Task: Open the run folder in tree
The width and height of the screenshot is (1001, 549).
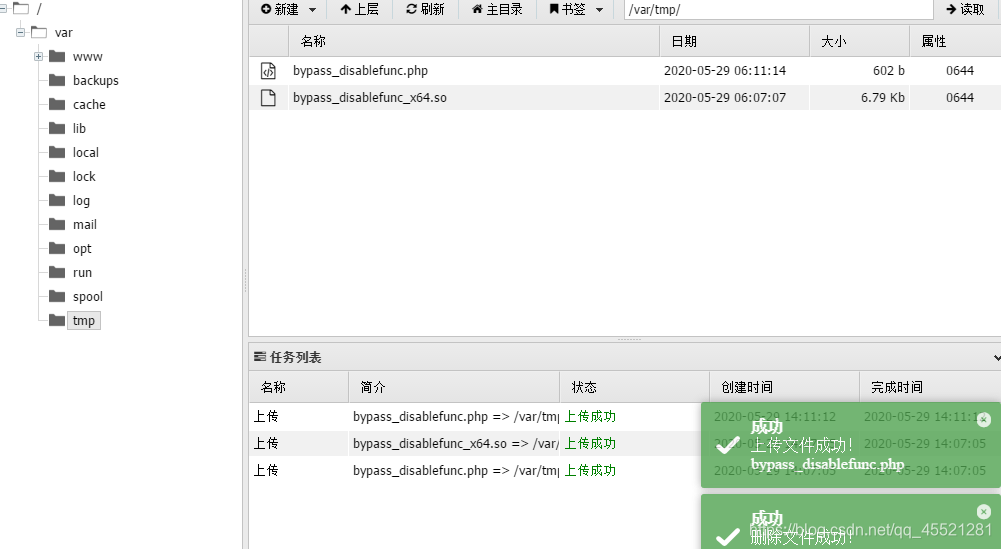Action: [x=82, y=273]
